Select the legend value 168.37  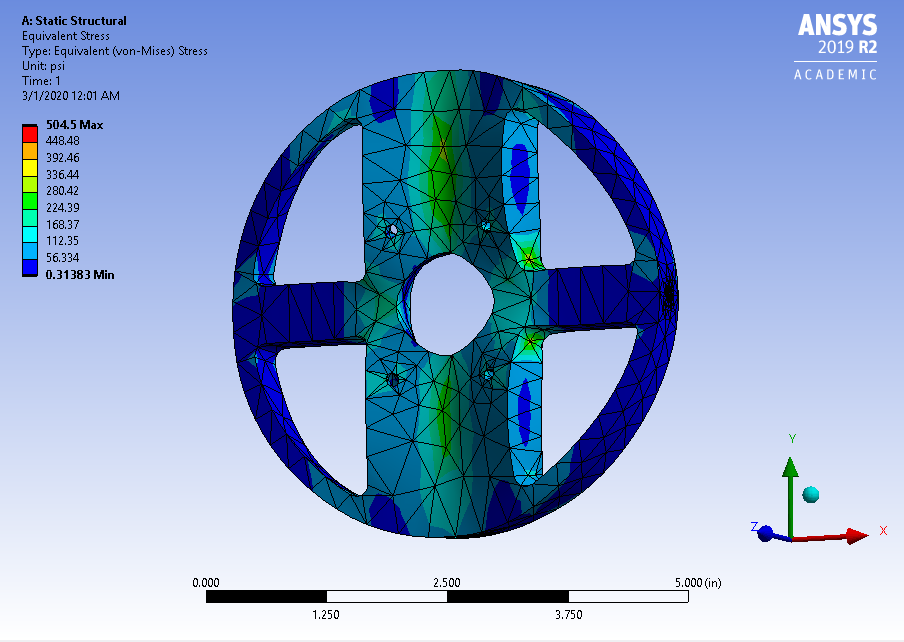(x=63, y=224)
